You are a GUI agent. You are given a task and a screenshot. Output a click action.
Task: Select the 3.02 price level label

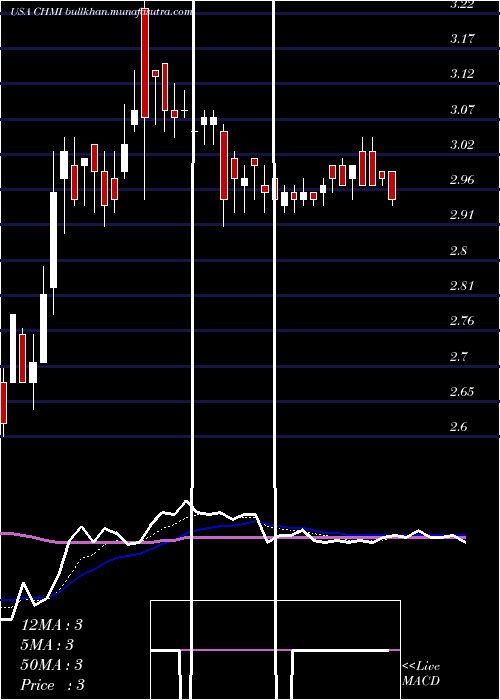tap(462, 145)
